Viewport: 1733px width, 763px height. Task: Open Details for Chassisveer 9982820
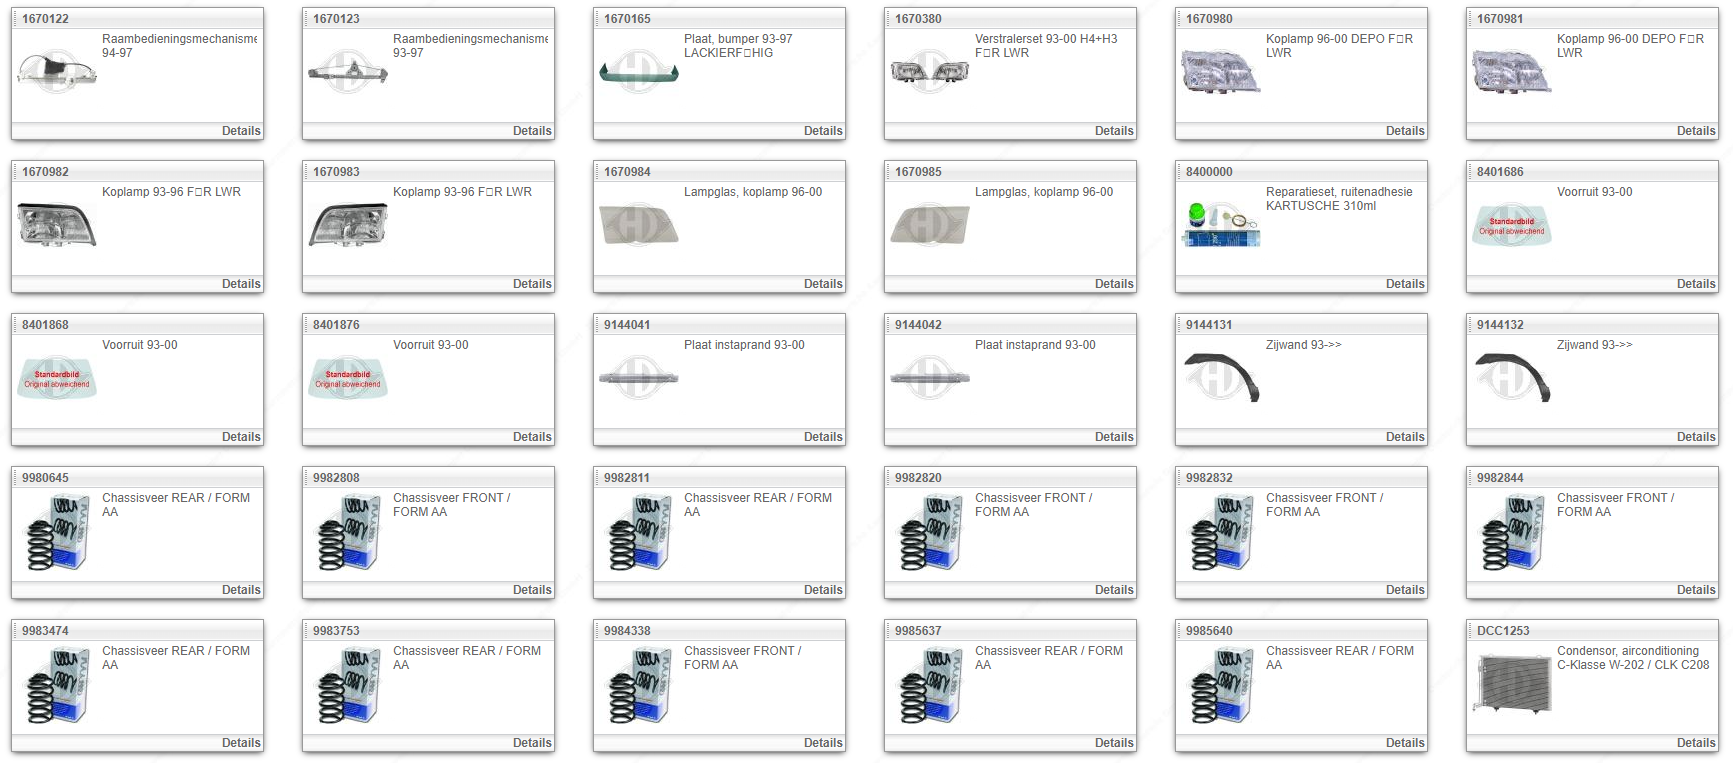pyautogui.click(x=1113, y=590)
